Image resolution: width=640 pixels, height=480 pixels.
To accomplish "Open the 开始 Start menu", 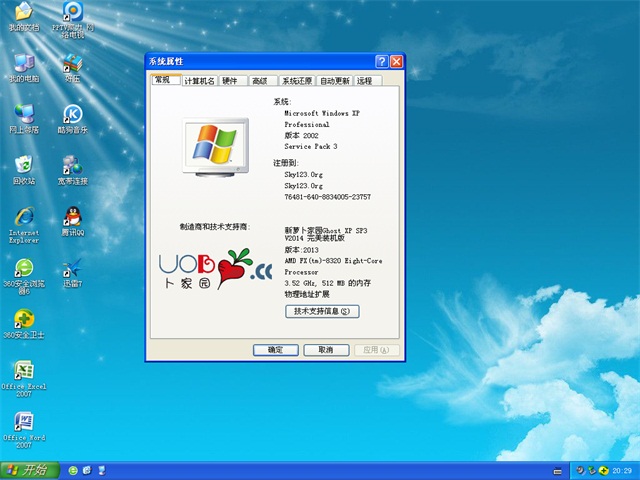I will point(27,470).
